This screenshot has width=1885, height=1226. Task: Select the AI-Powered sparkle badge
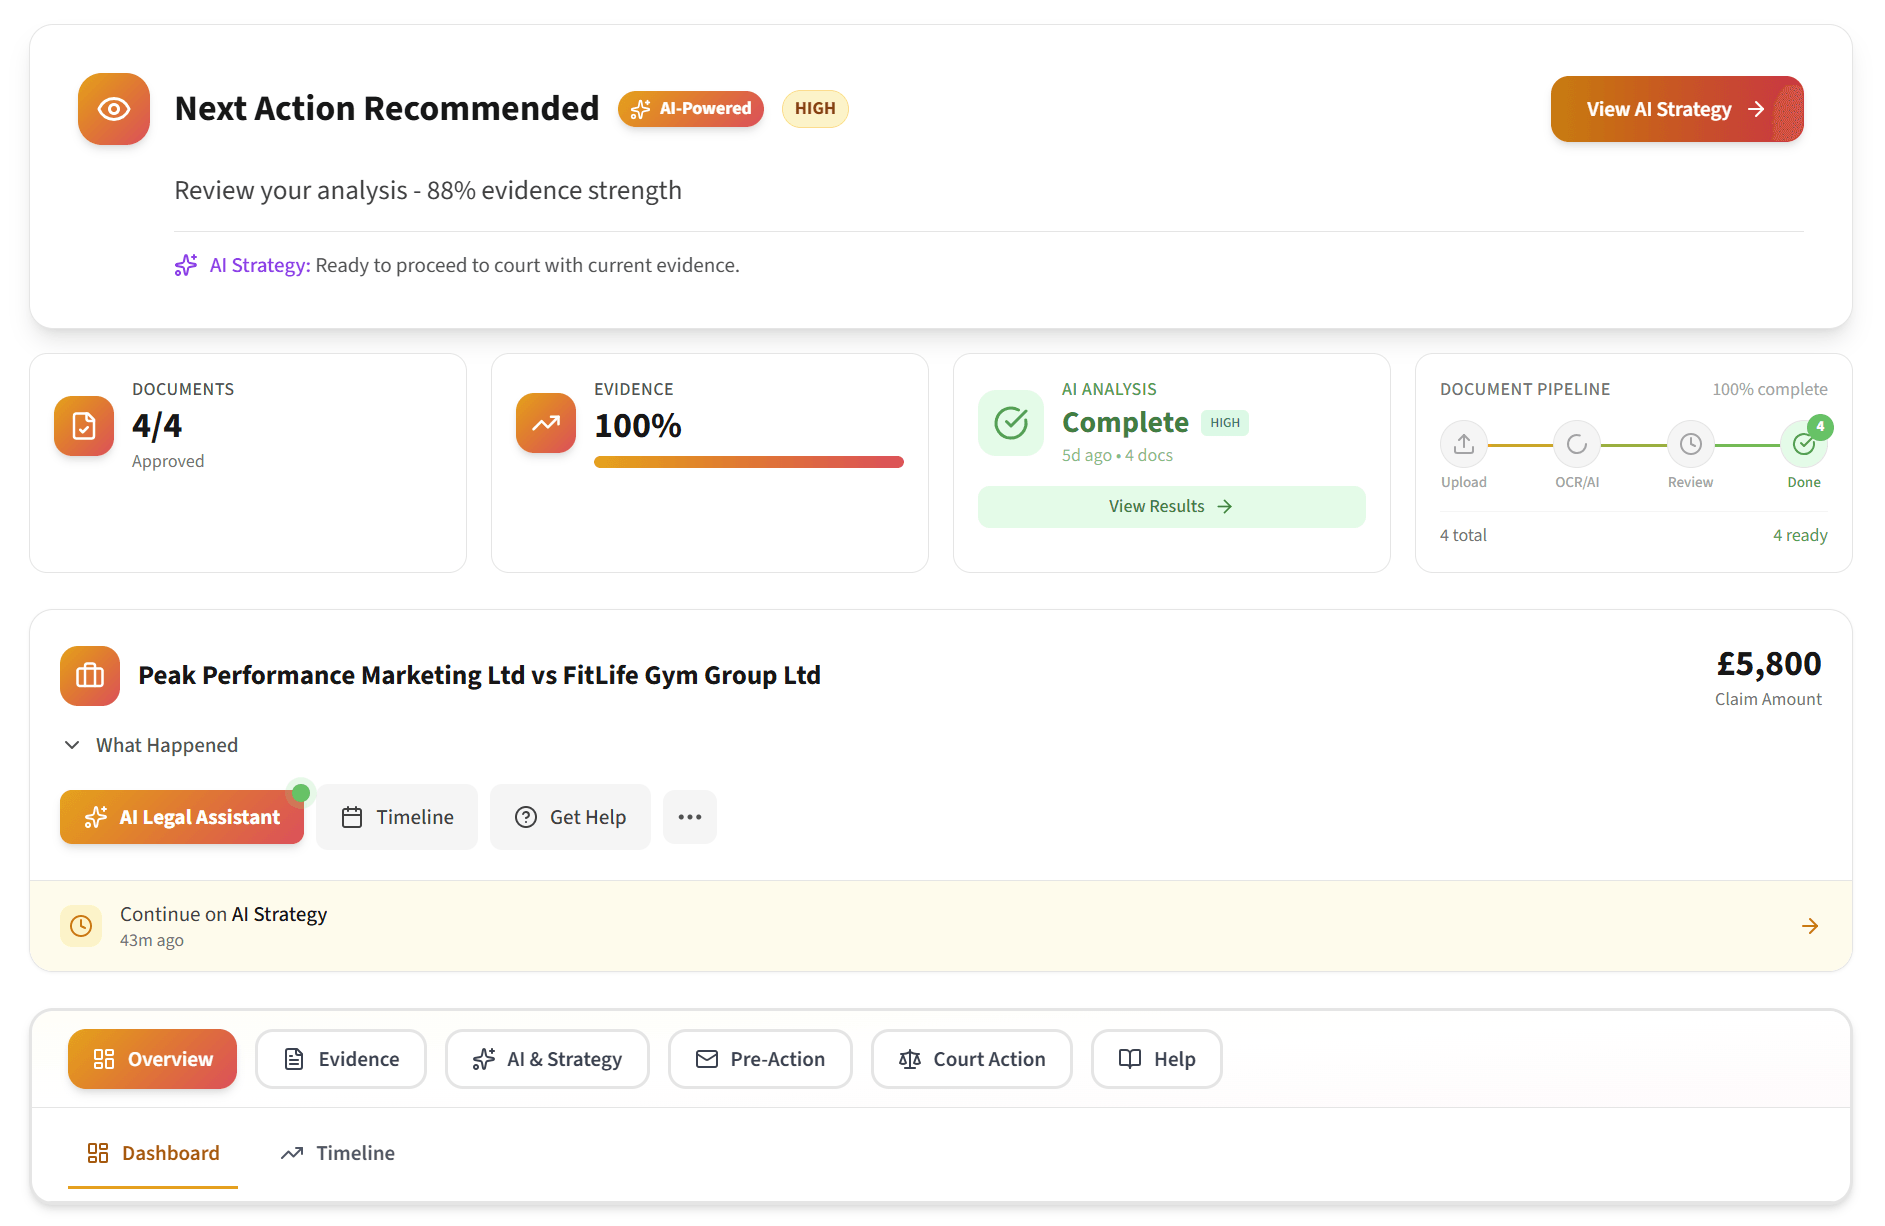click(x=690, y=108)
